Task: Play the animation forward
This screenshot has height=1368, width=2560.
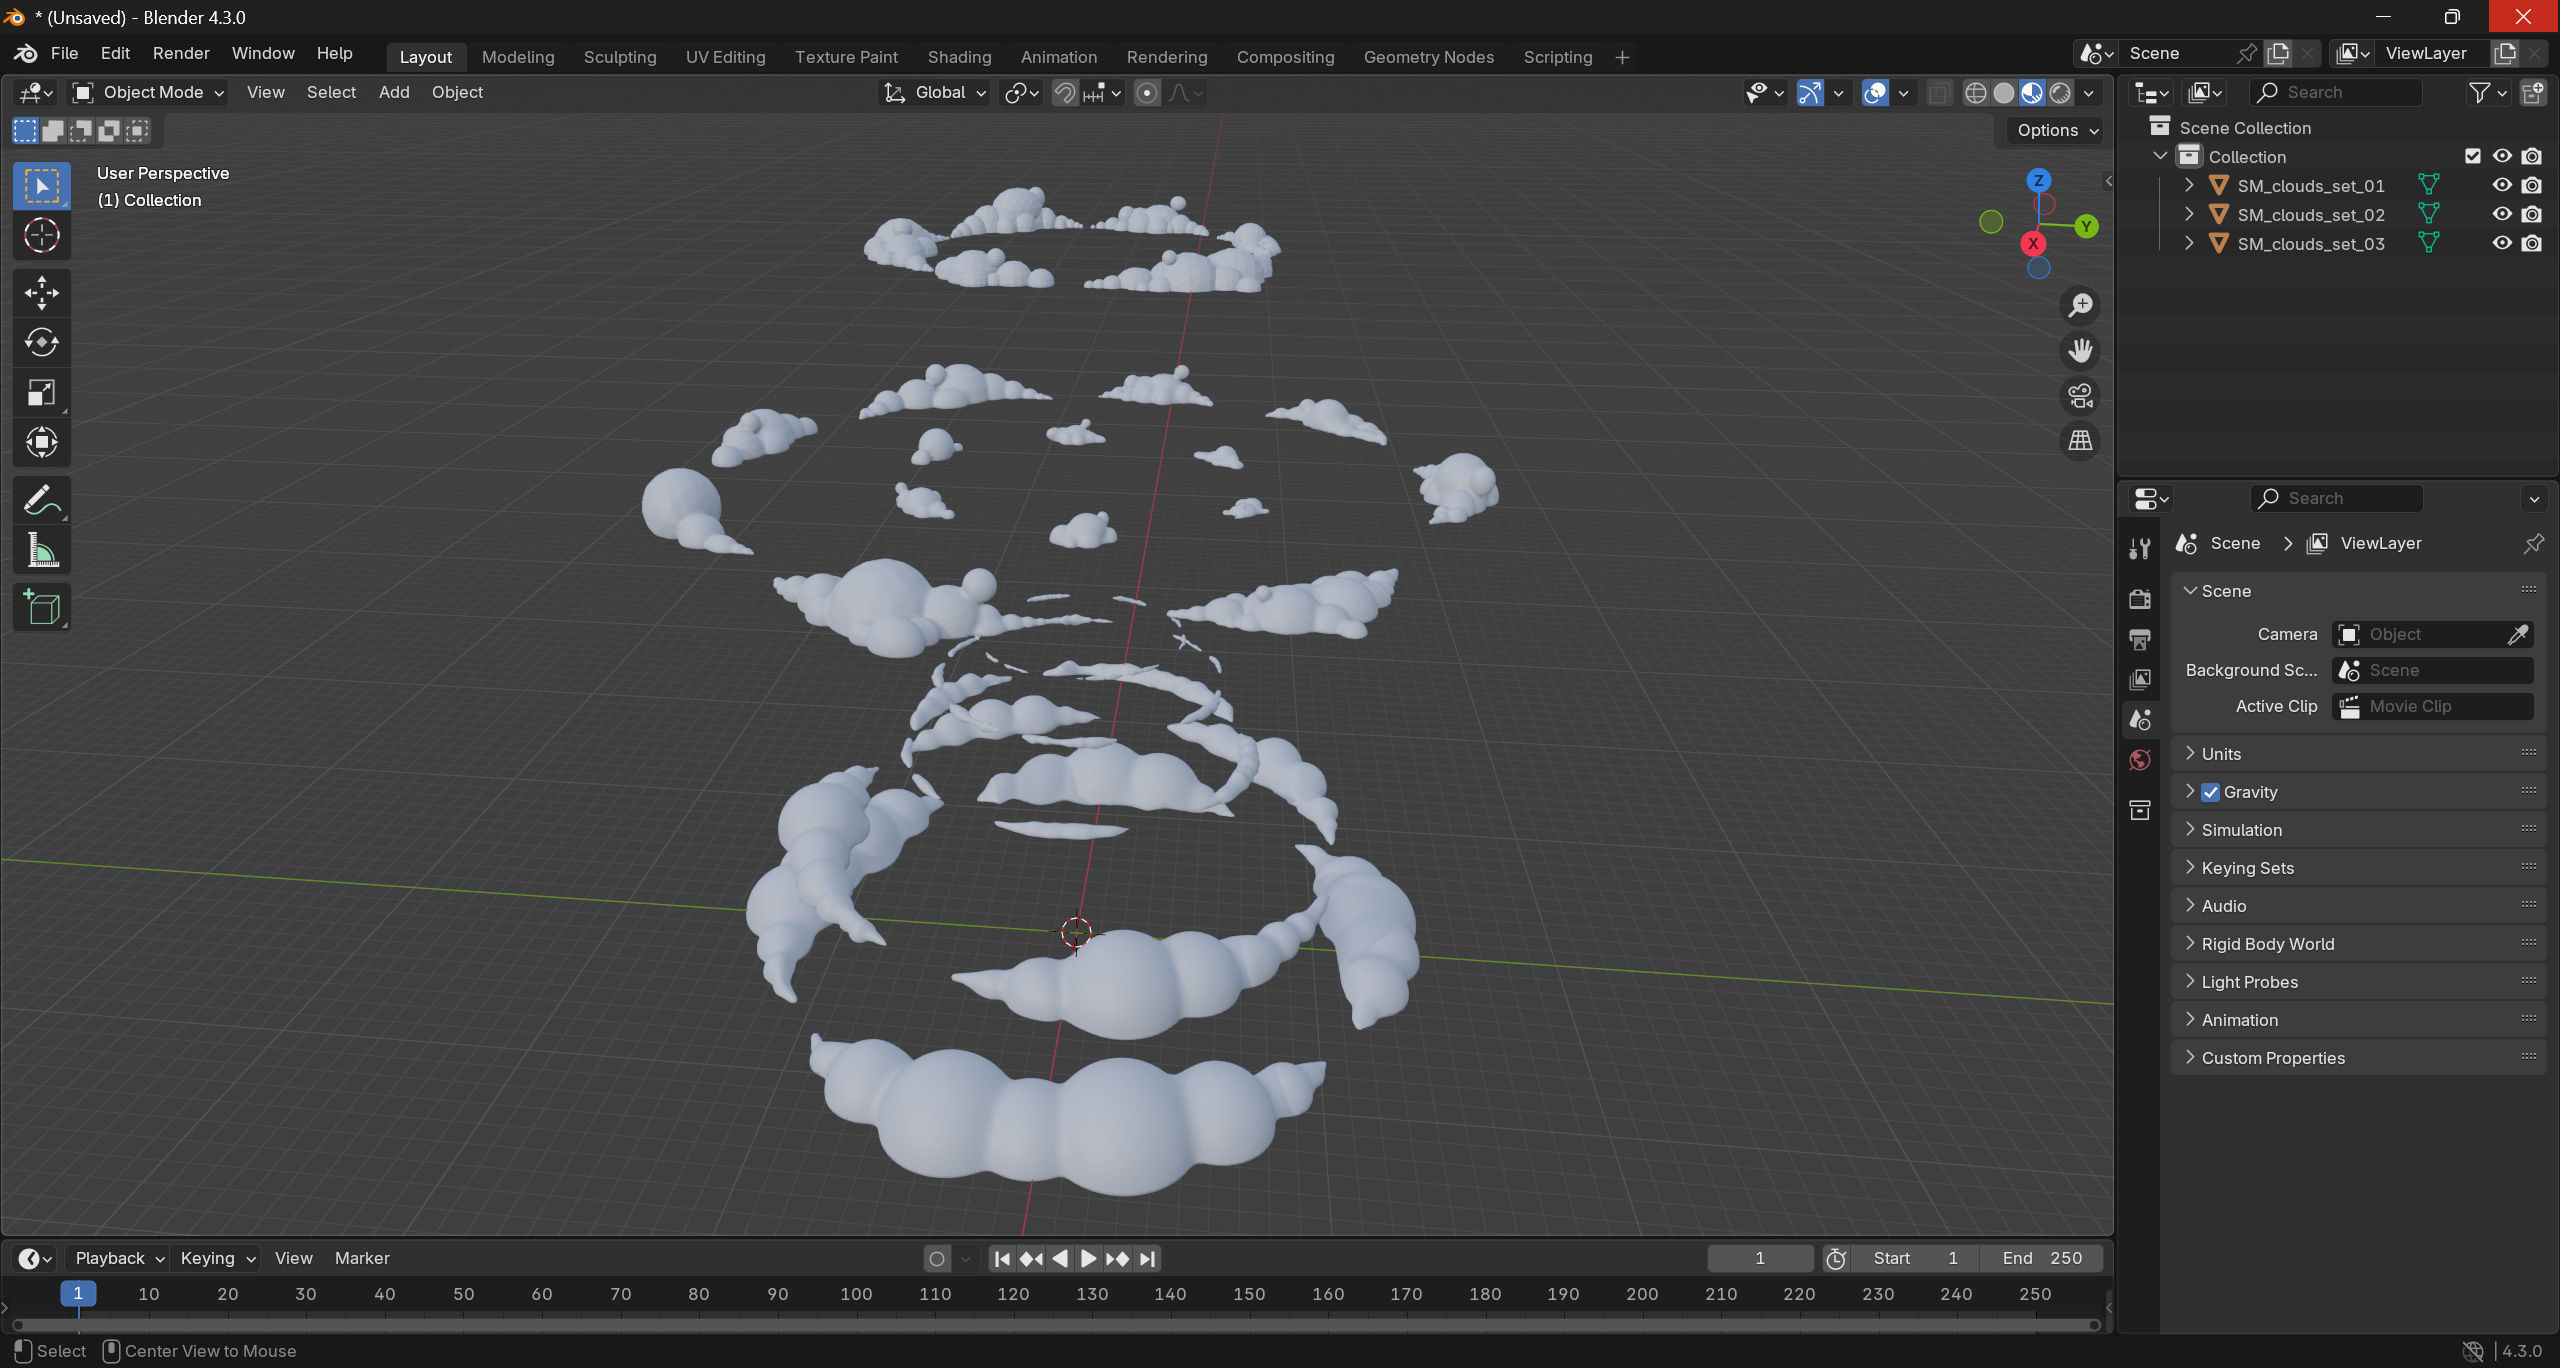Action: point(1089,1259)
